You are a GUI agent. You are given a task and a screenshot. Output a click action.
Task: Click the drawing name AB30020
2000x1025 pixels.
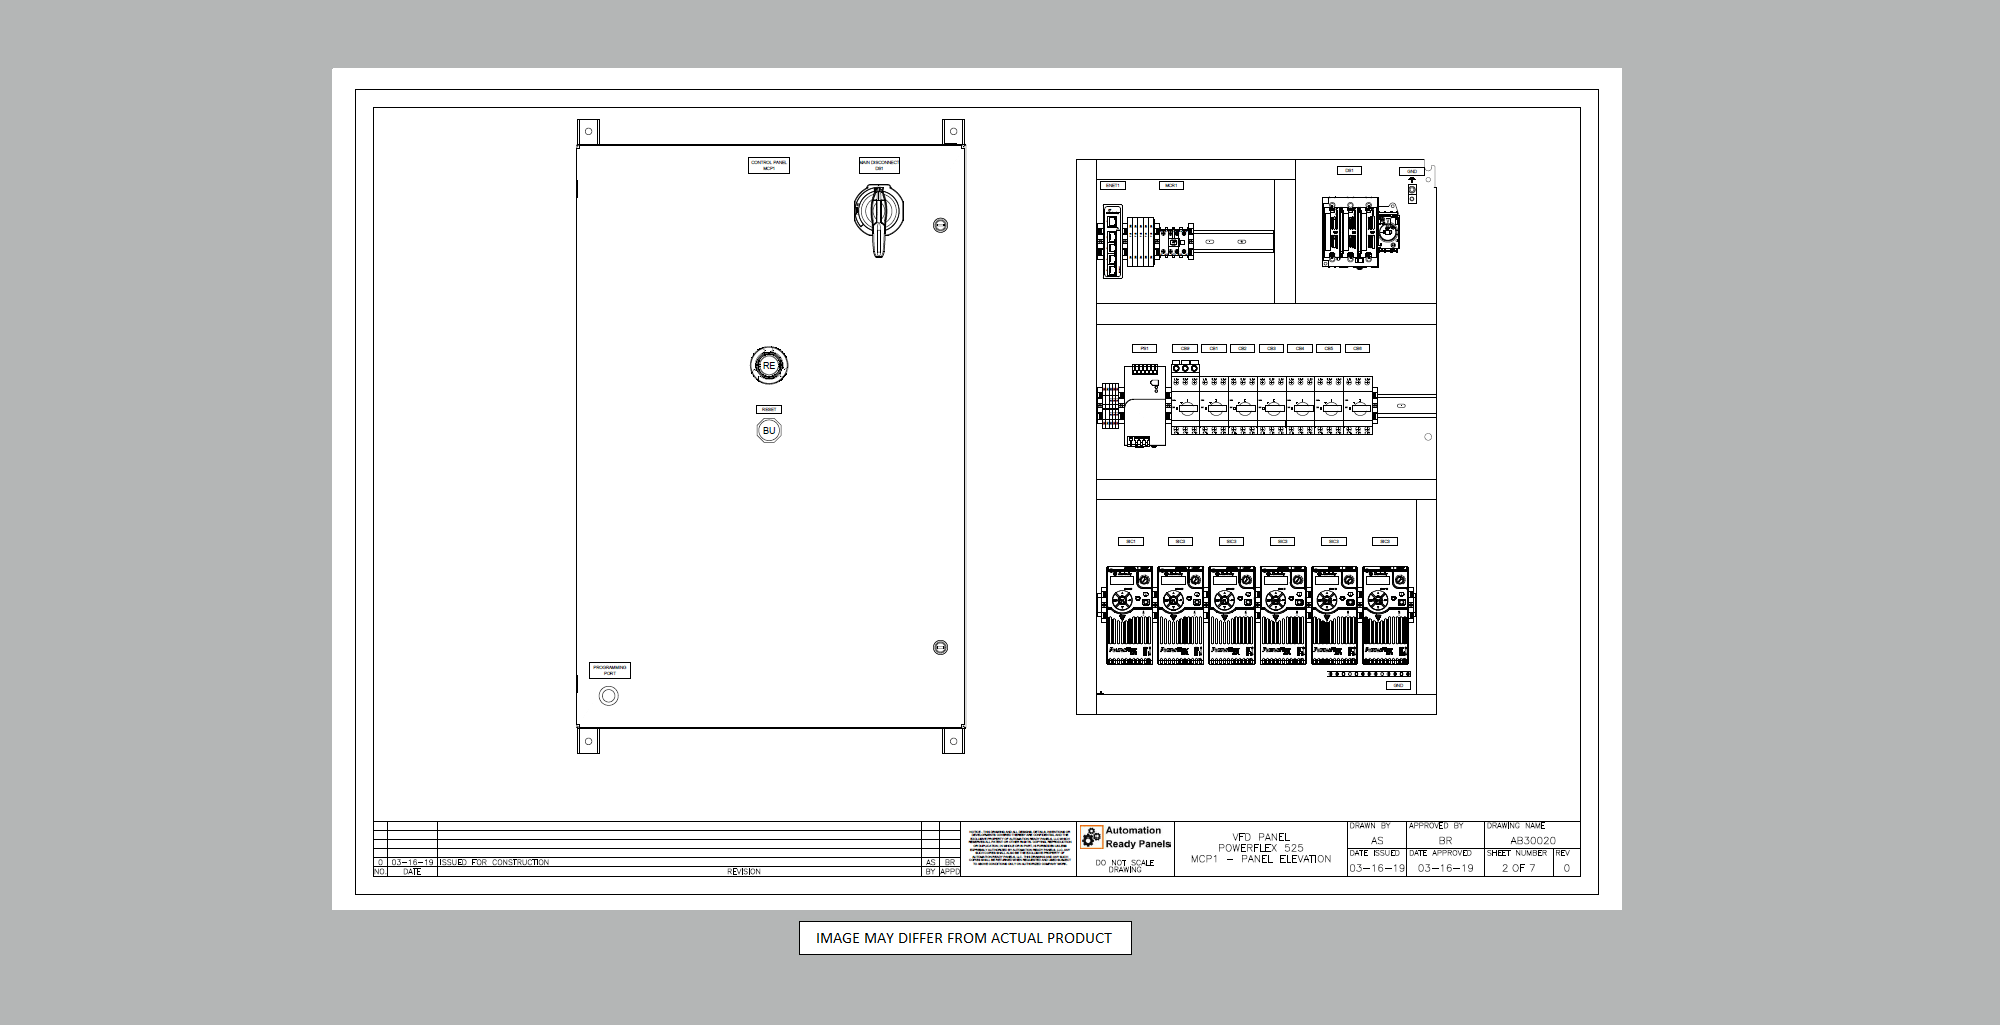click(1532, 841)
